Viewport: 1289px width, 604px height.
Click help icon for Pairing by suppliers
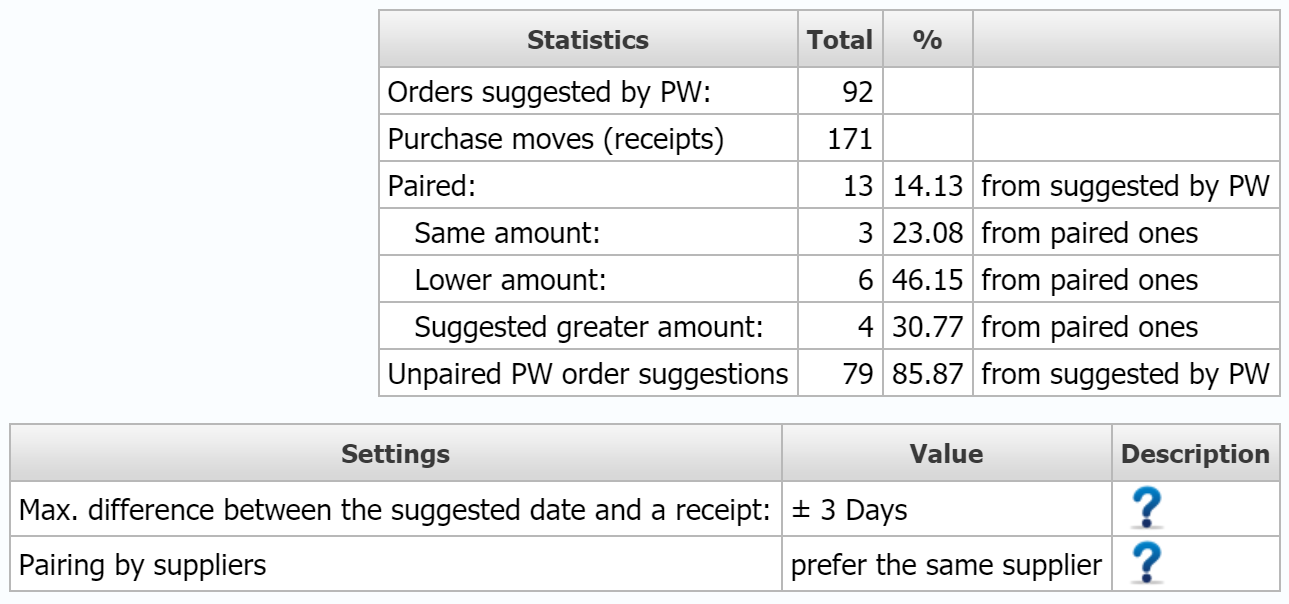pos(1146,565)
